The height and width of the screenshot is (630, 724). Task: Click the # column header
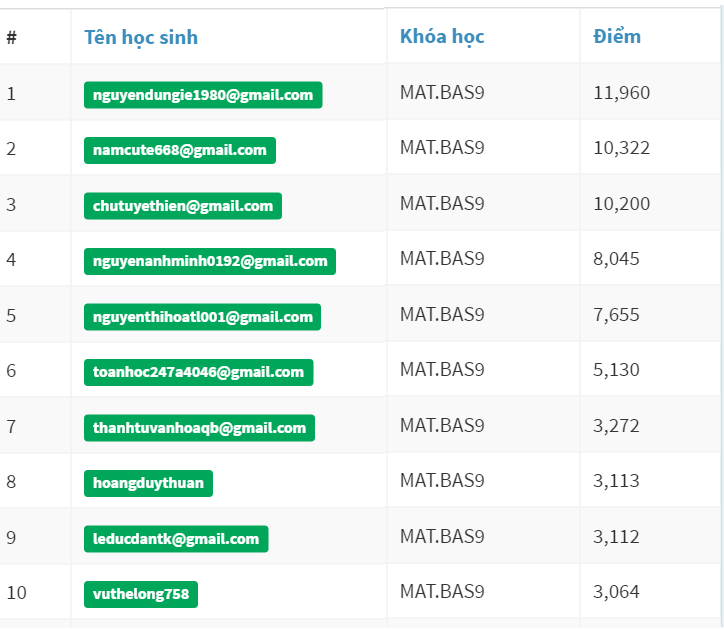[12, 37]
